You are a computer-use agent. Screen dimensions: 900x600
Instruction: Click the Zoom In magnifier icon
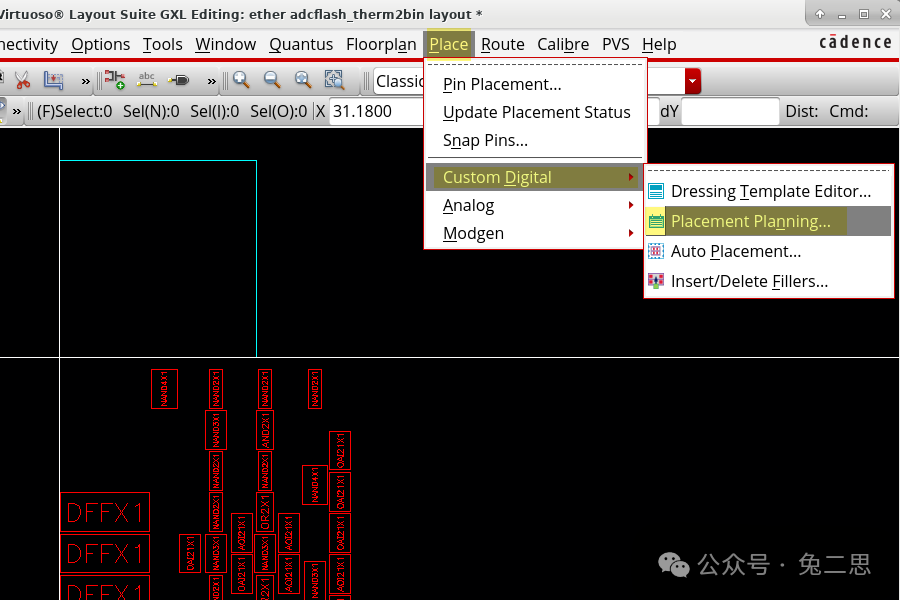click(241, 80)
